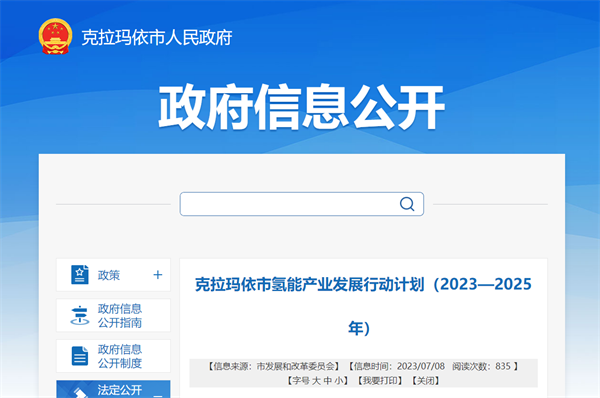
Task: Click the national emblem logo
Action: (x=55, y=36)
